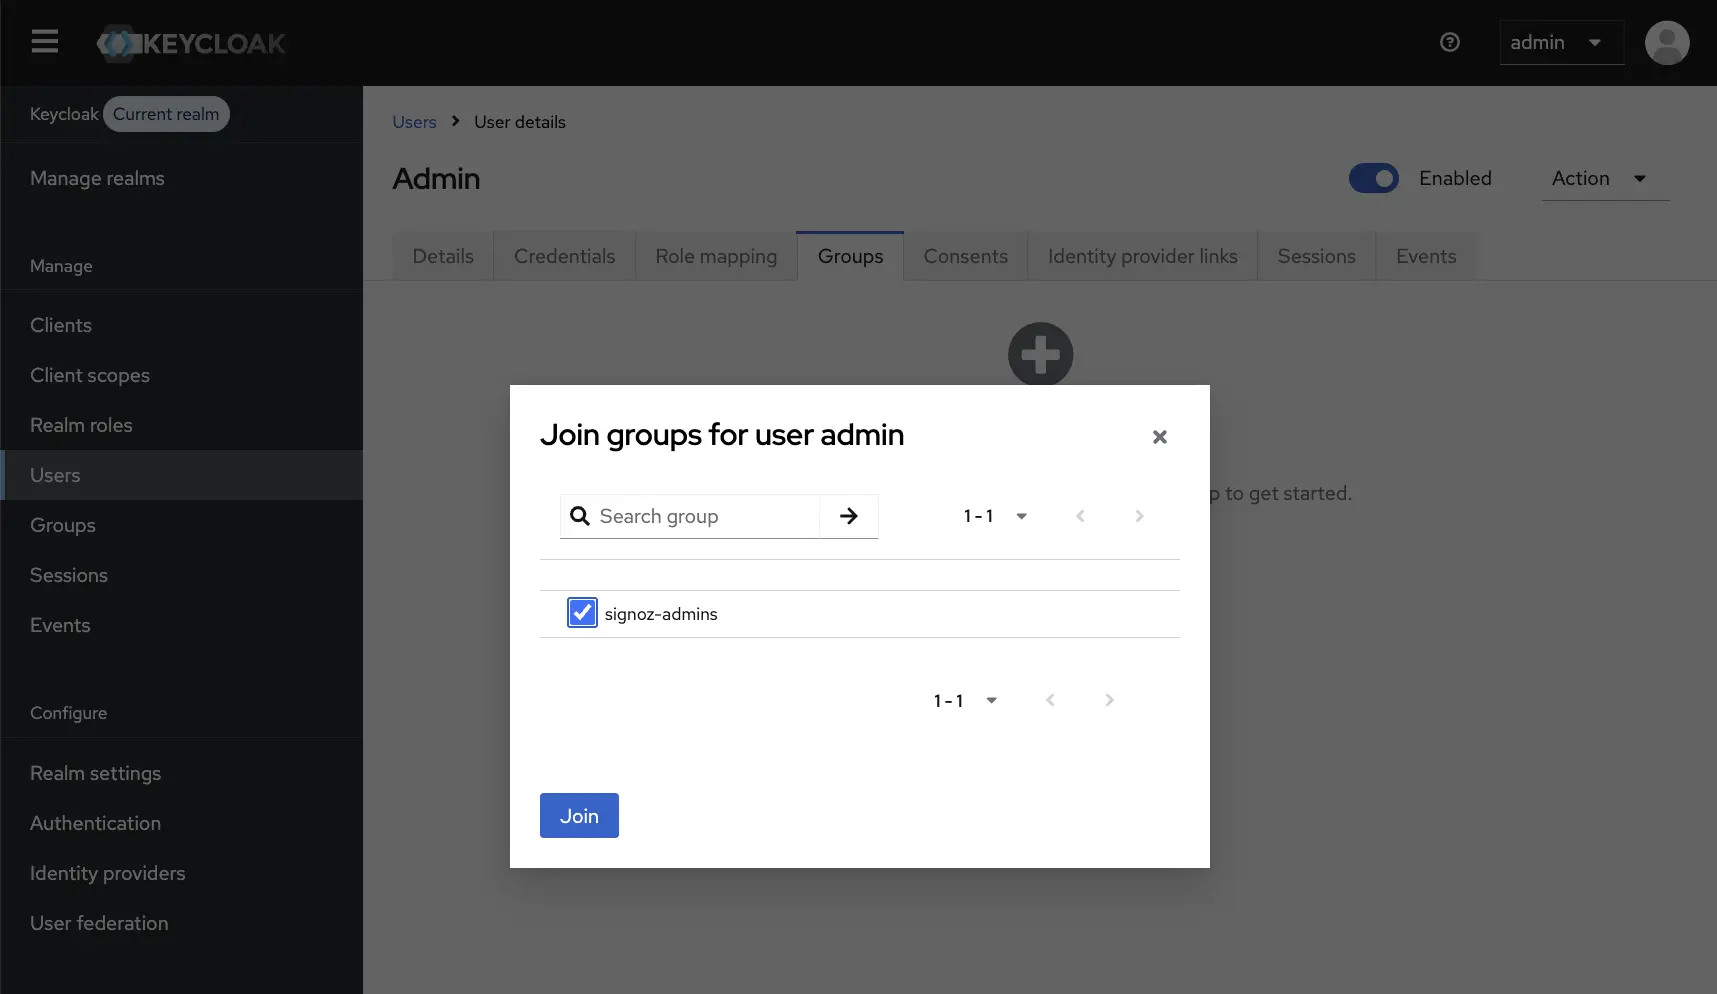
Task: Open Authentication in sidebar
Action: [181, 823]
